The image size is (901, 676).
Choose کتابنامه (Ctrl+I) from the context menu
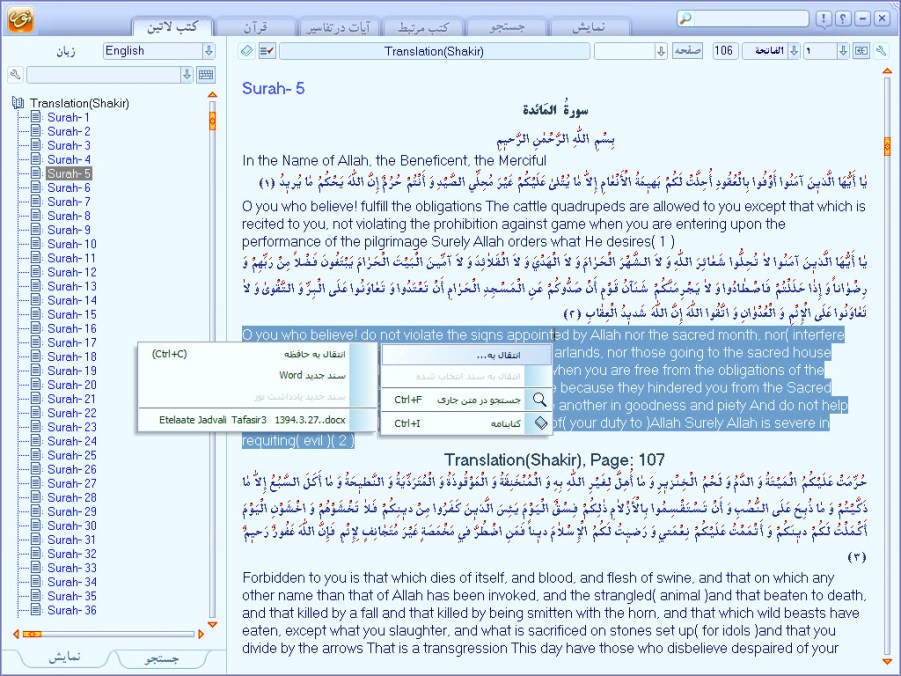click(467, 423)
